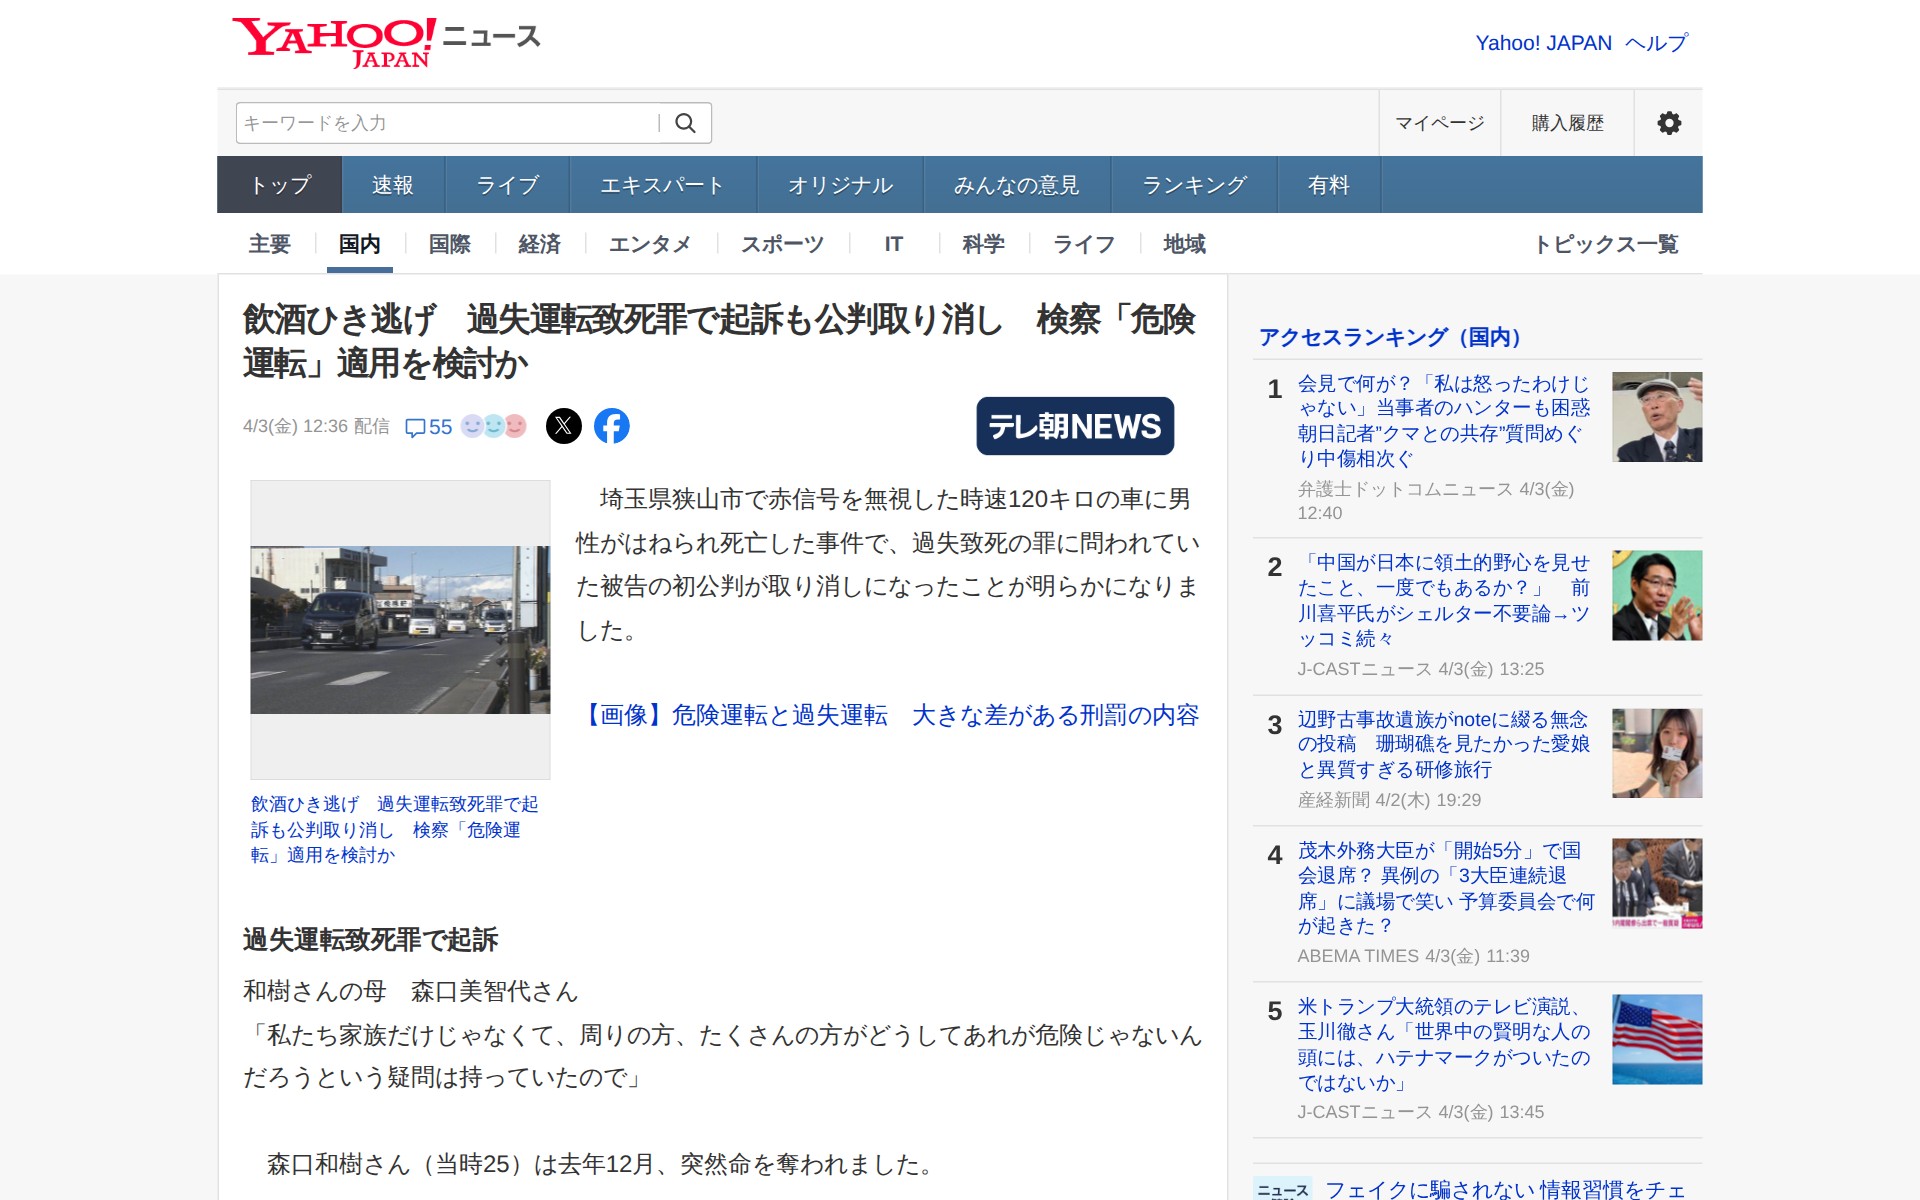Viewport: 1920px width, 1200px height.
Task: Click the reaction emoji faces
Action: point(493,426)
